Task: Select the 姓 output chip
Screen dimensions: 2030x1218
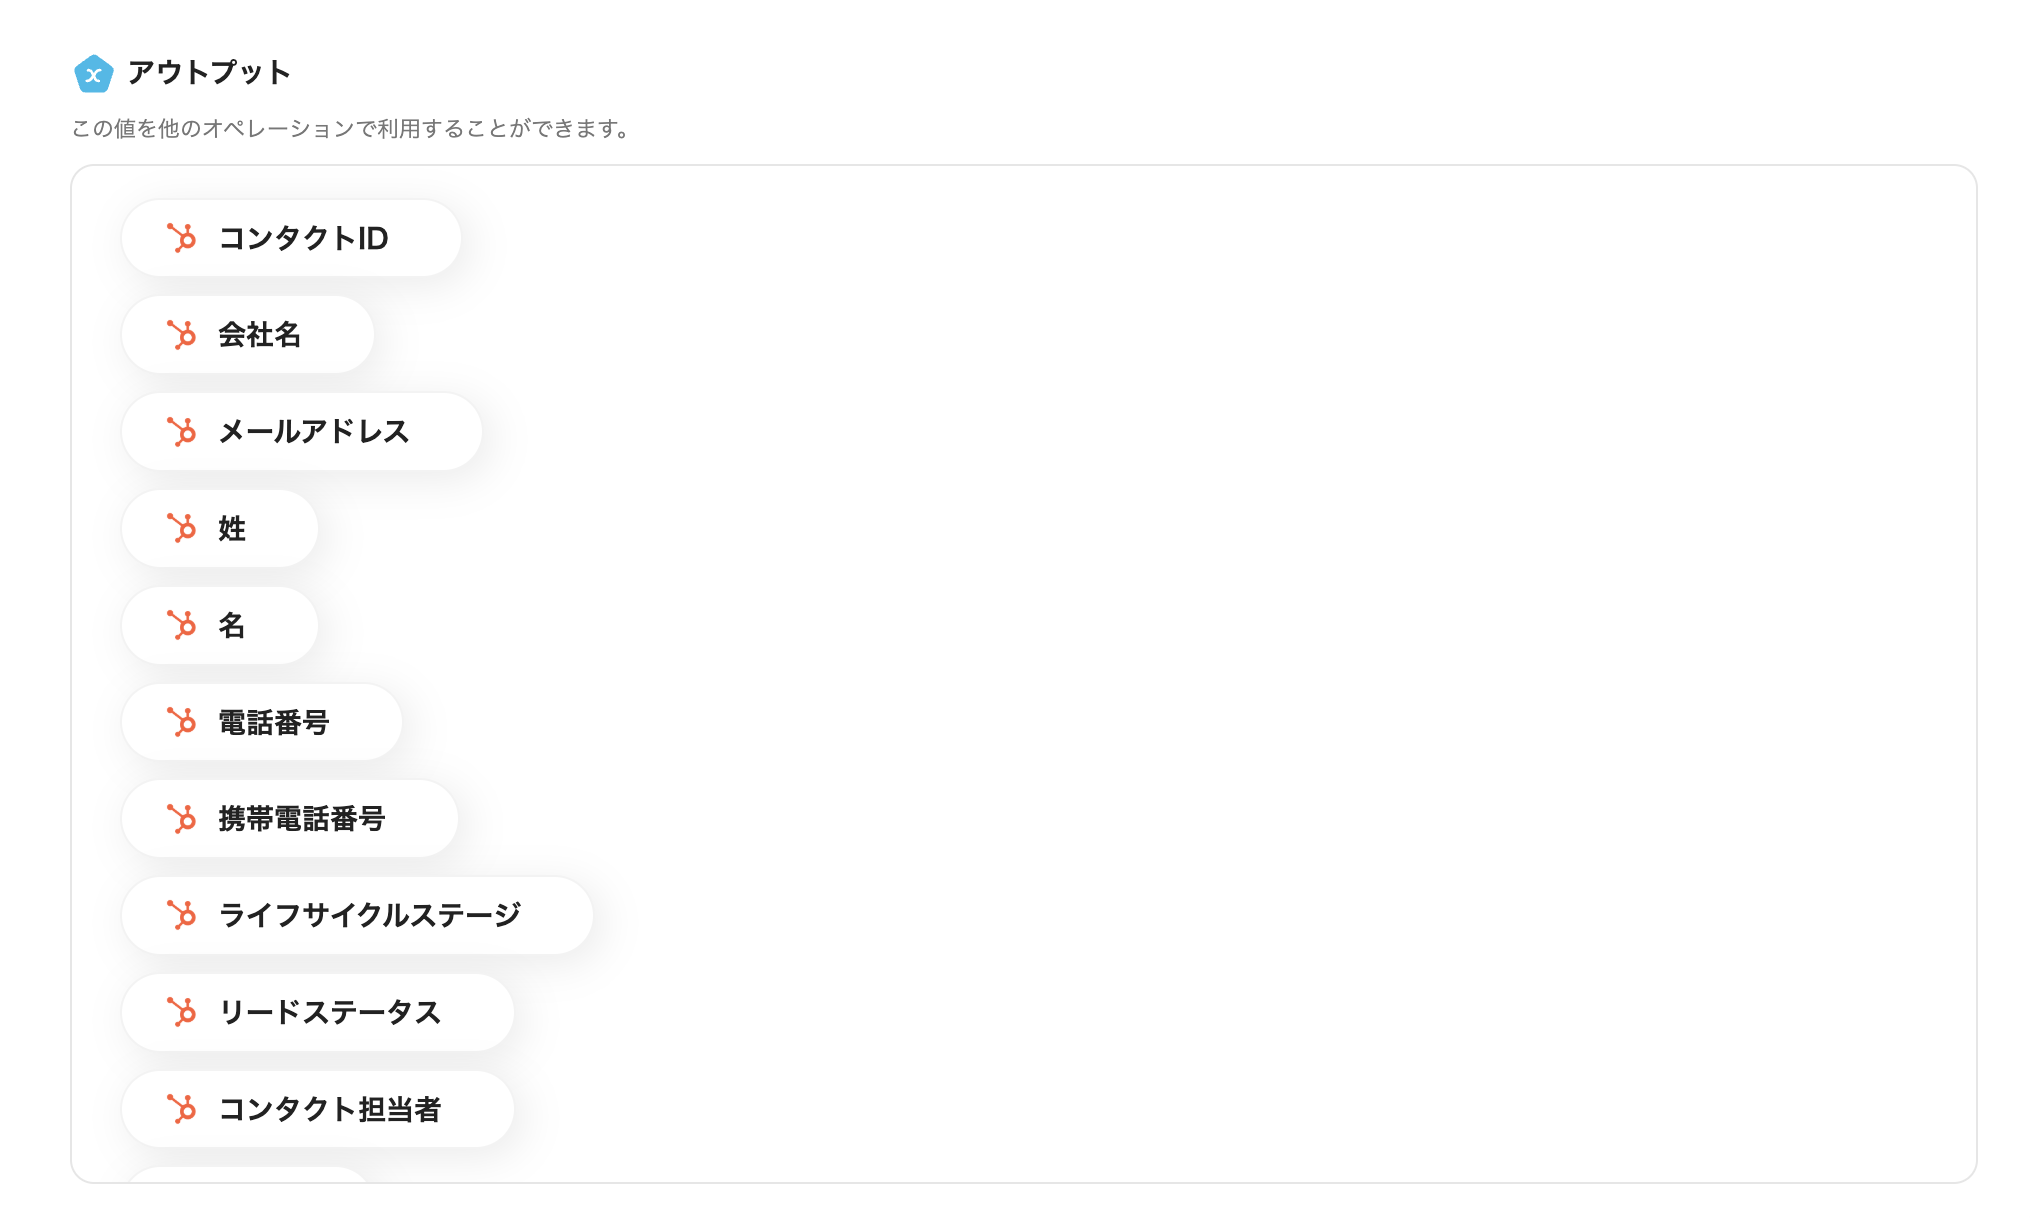Action: click(220, 528)
